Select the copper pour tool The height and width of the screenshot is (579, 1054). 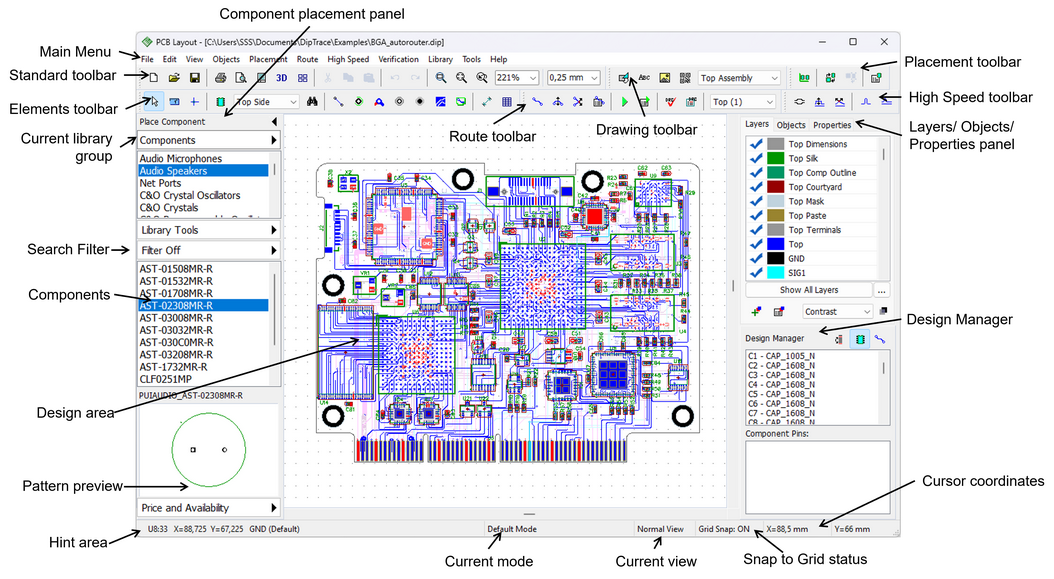(x=440, y=102)
